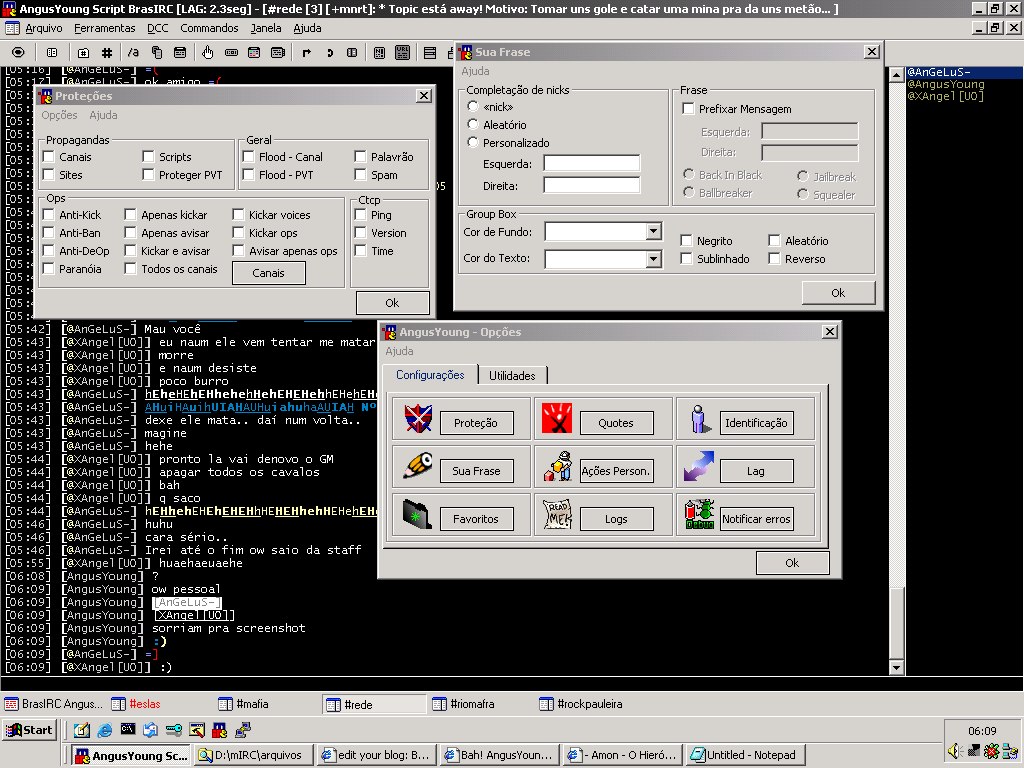Image resolution: width=1024 pixels, height=768 pixels.
Task: Click the person icon beside Identificação
Action: (x=699, y=419)
